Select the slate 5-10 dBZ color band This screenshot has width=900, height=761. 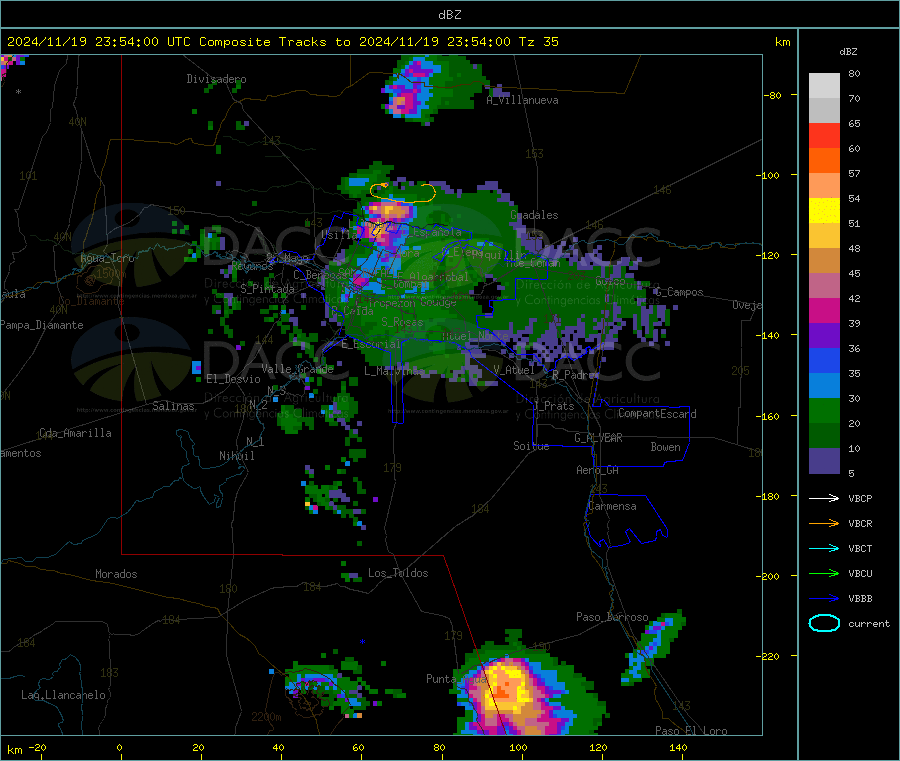point(824,461)
